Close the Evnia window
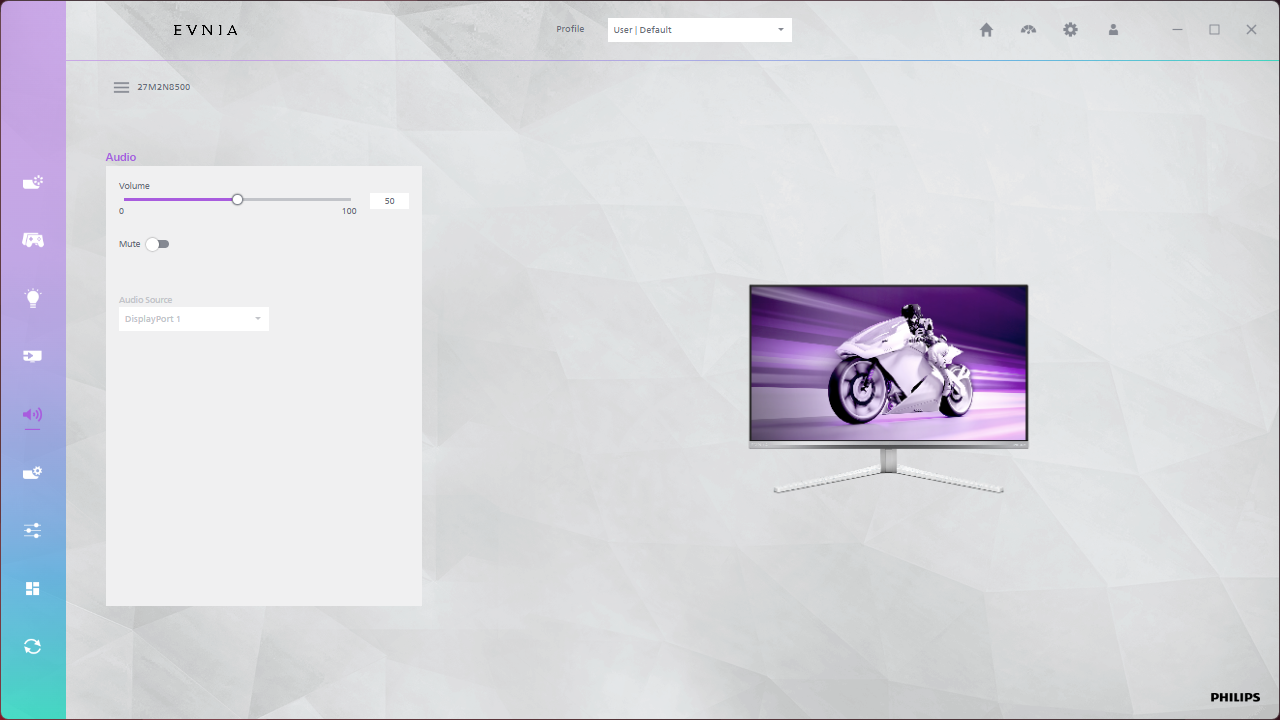This screenshot has height=720, width=1280. point(1251,30)
